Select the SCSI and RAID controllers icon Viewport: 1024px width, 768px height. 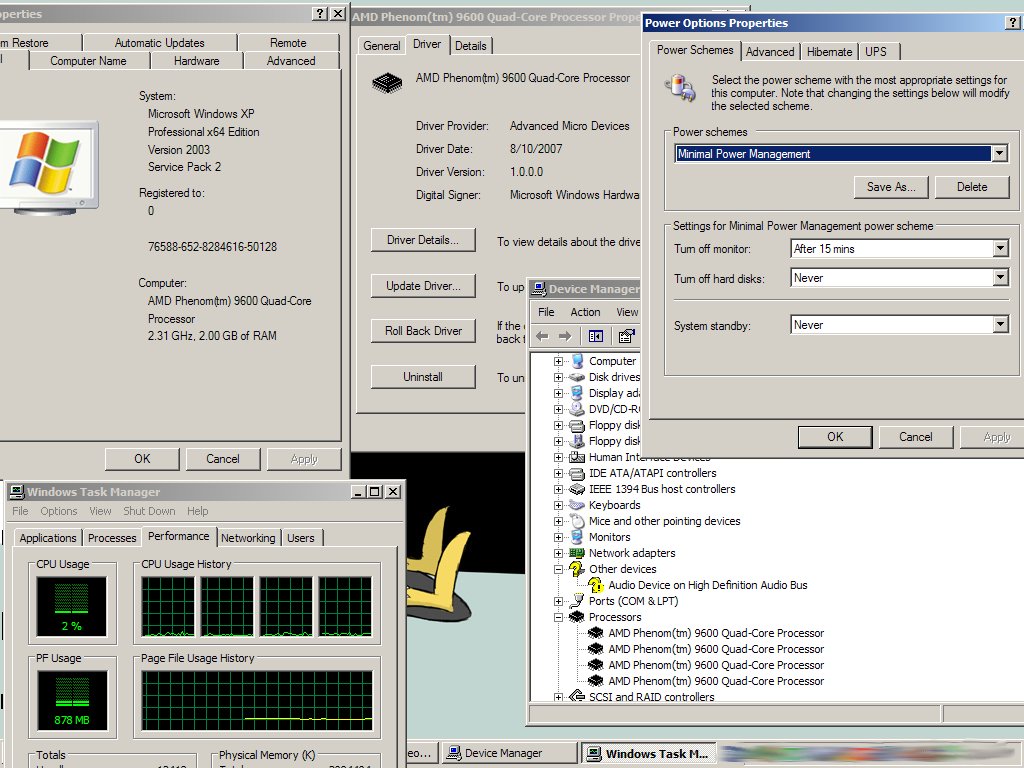(577, 696)
